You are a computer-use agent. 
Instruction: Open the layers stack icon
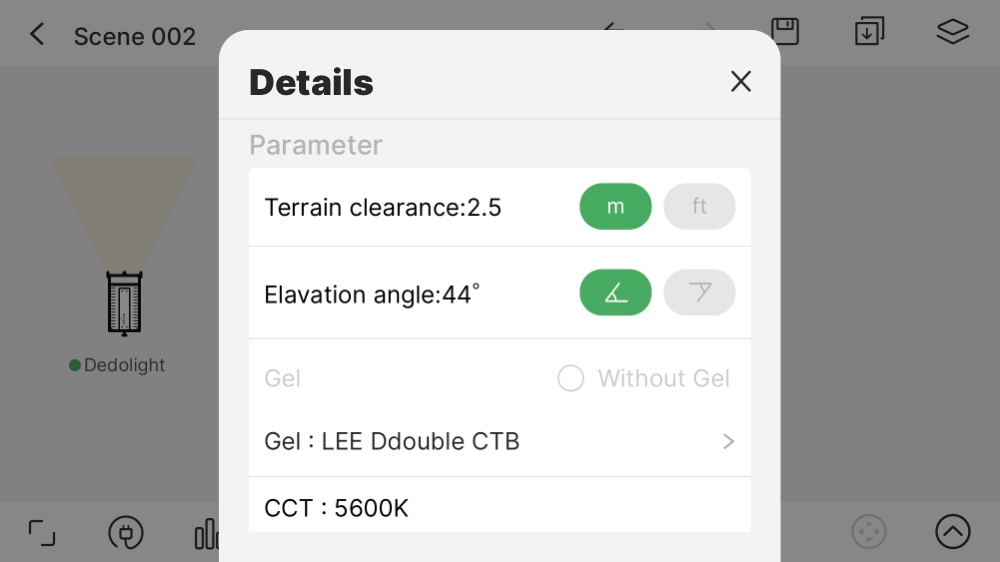952,32
